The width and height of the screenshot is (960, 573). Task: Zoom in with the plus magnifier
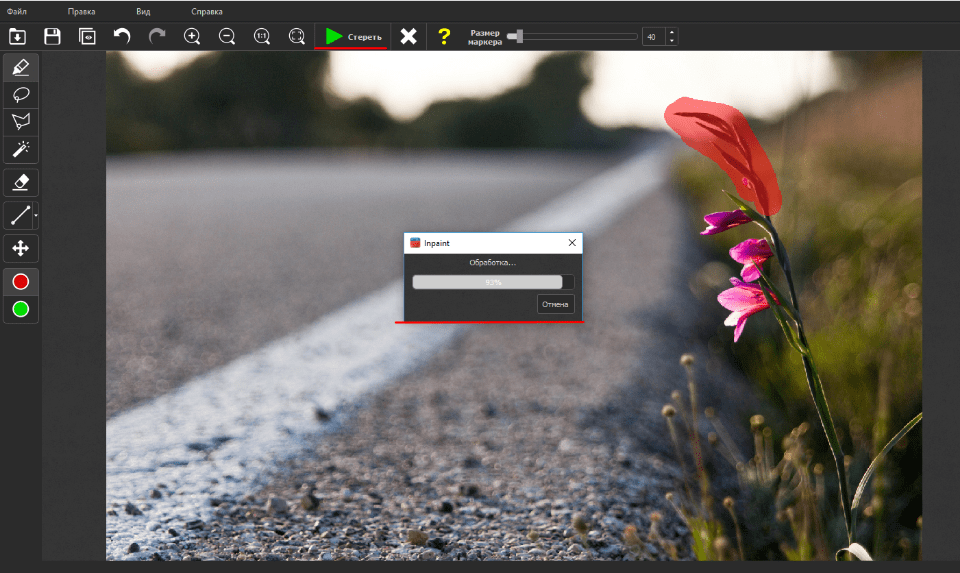[x=192, y=37]
